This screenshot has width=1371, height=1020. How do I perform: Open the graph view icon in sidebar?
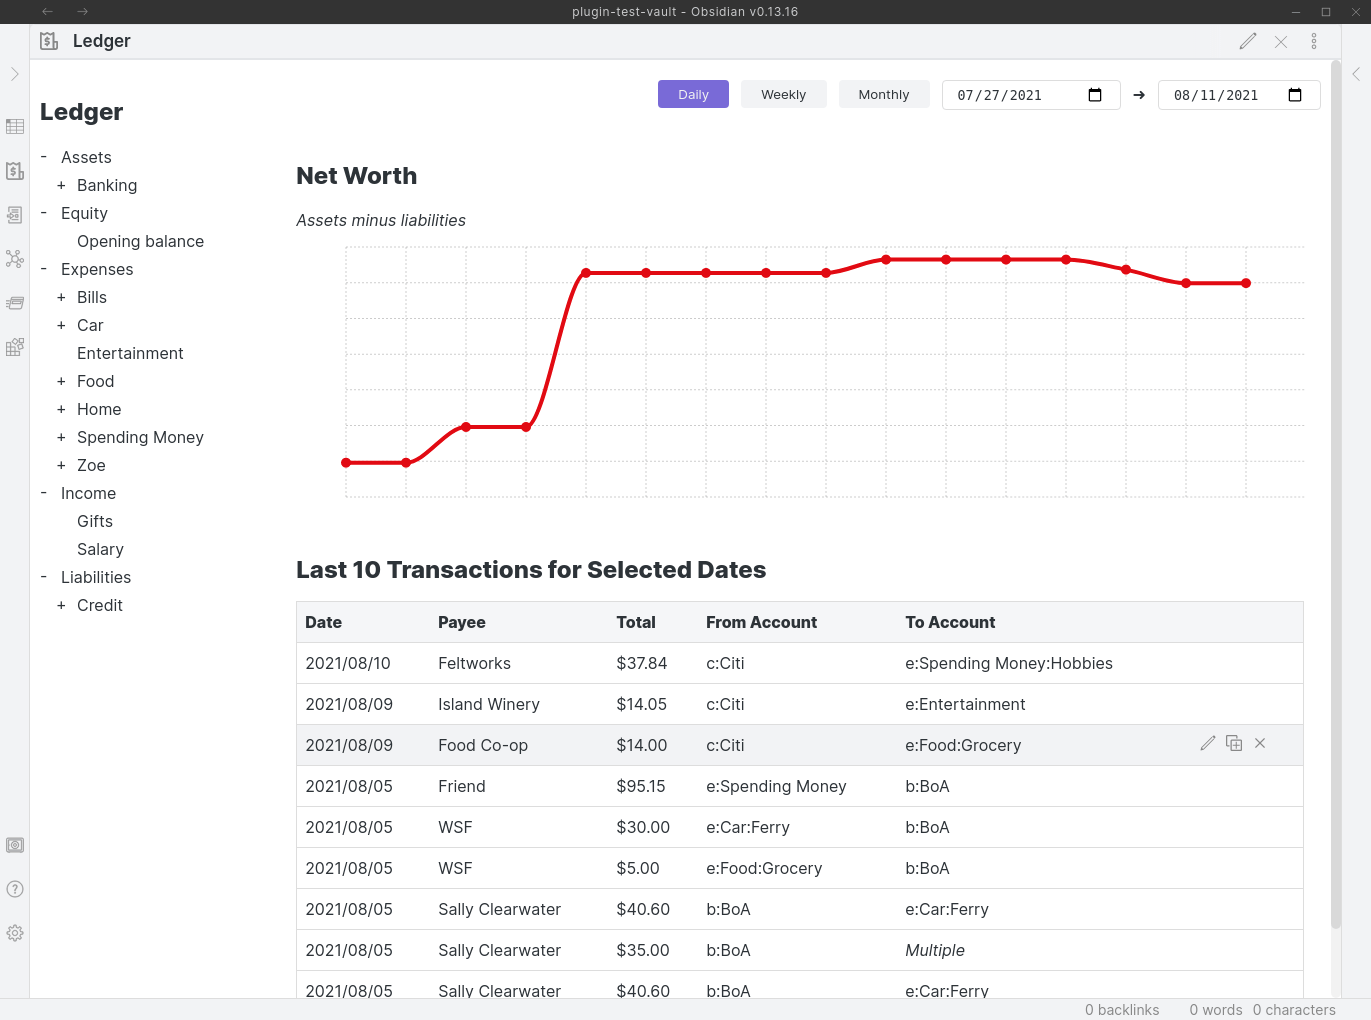[x=15, y=259]
